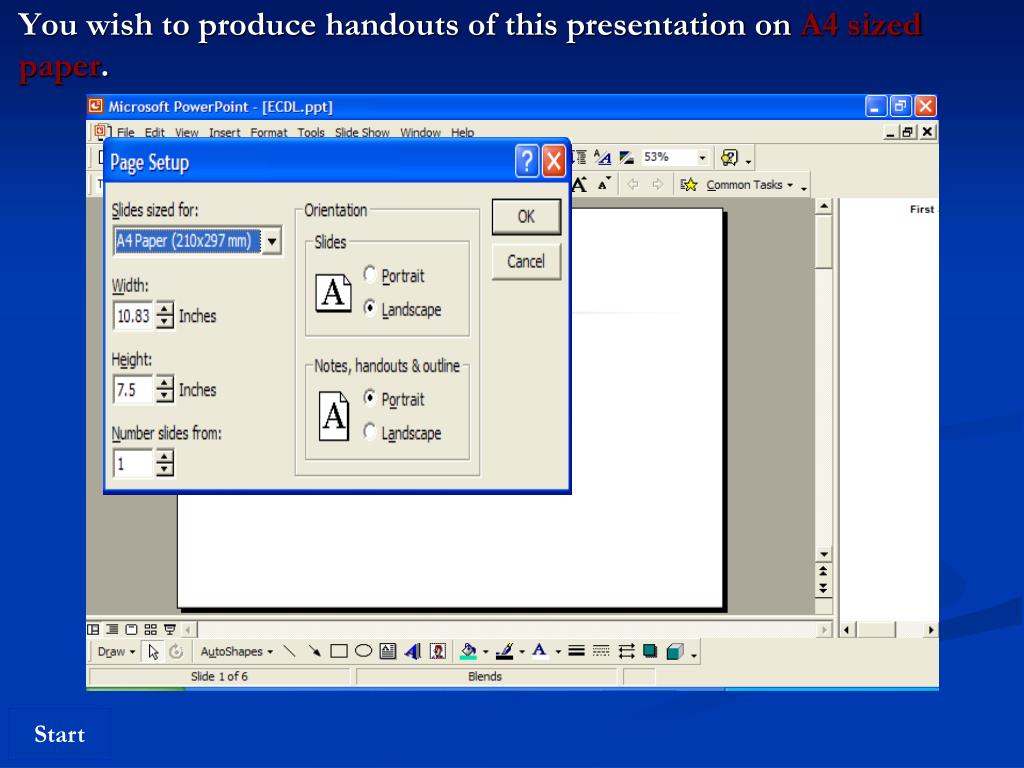Click Decrease Font Size icon

tap(605, 185)
